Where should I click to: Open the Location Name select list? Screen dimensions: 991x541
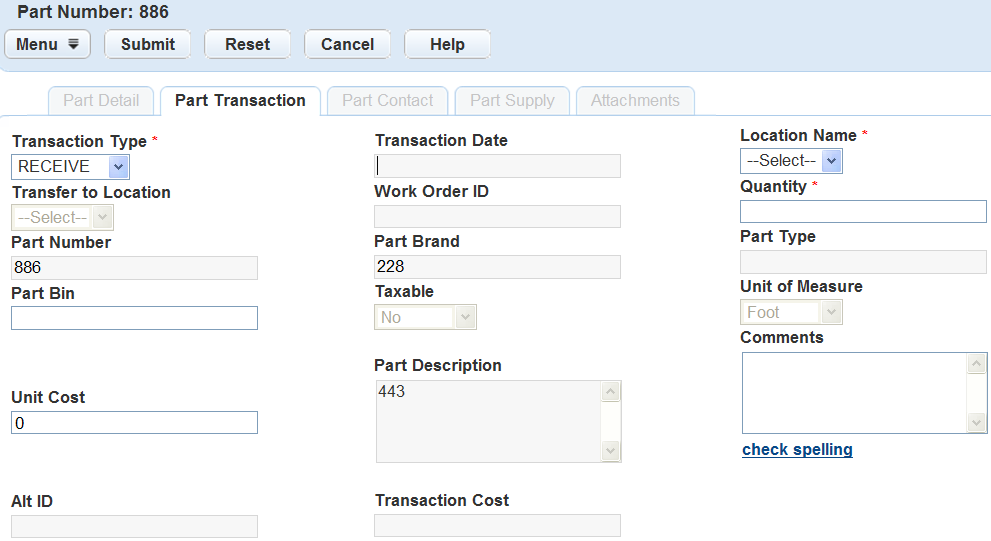pyautogui.click(x=791, y=161)
